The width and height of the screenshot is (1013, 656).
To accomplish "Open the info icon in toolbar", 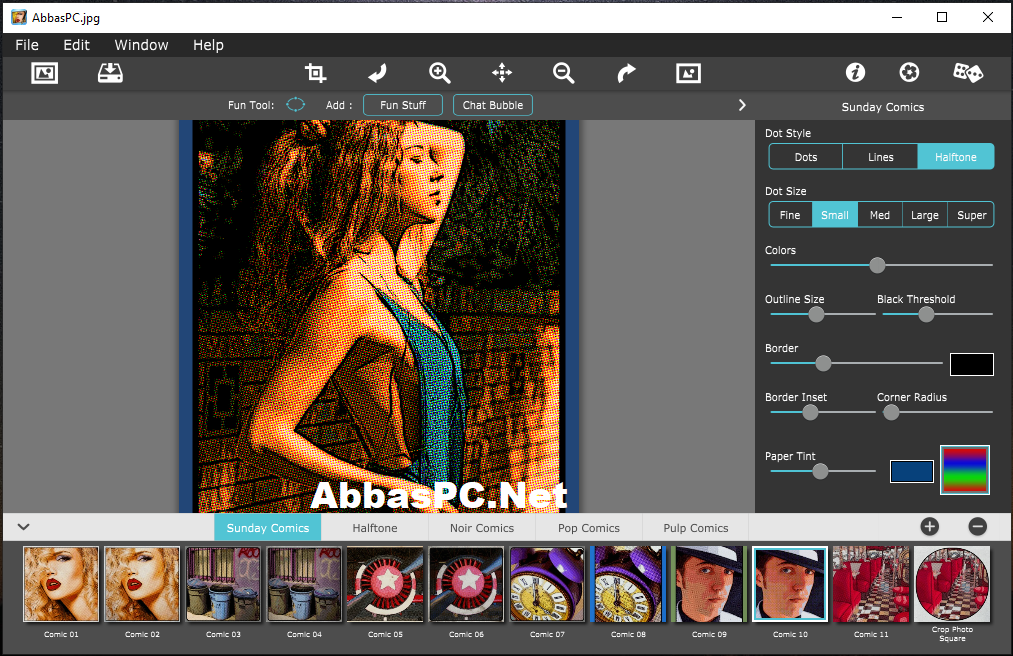I will coord(855,72).
